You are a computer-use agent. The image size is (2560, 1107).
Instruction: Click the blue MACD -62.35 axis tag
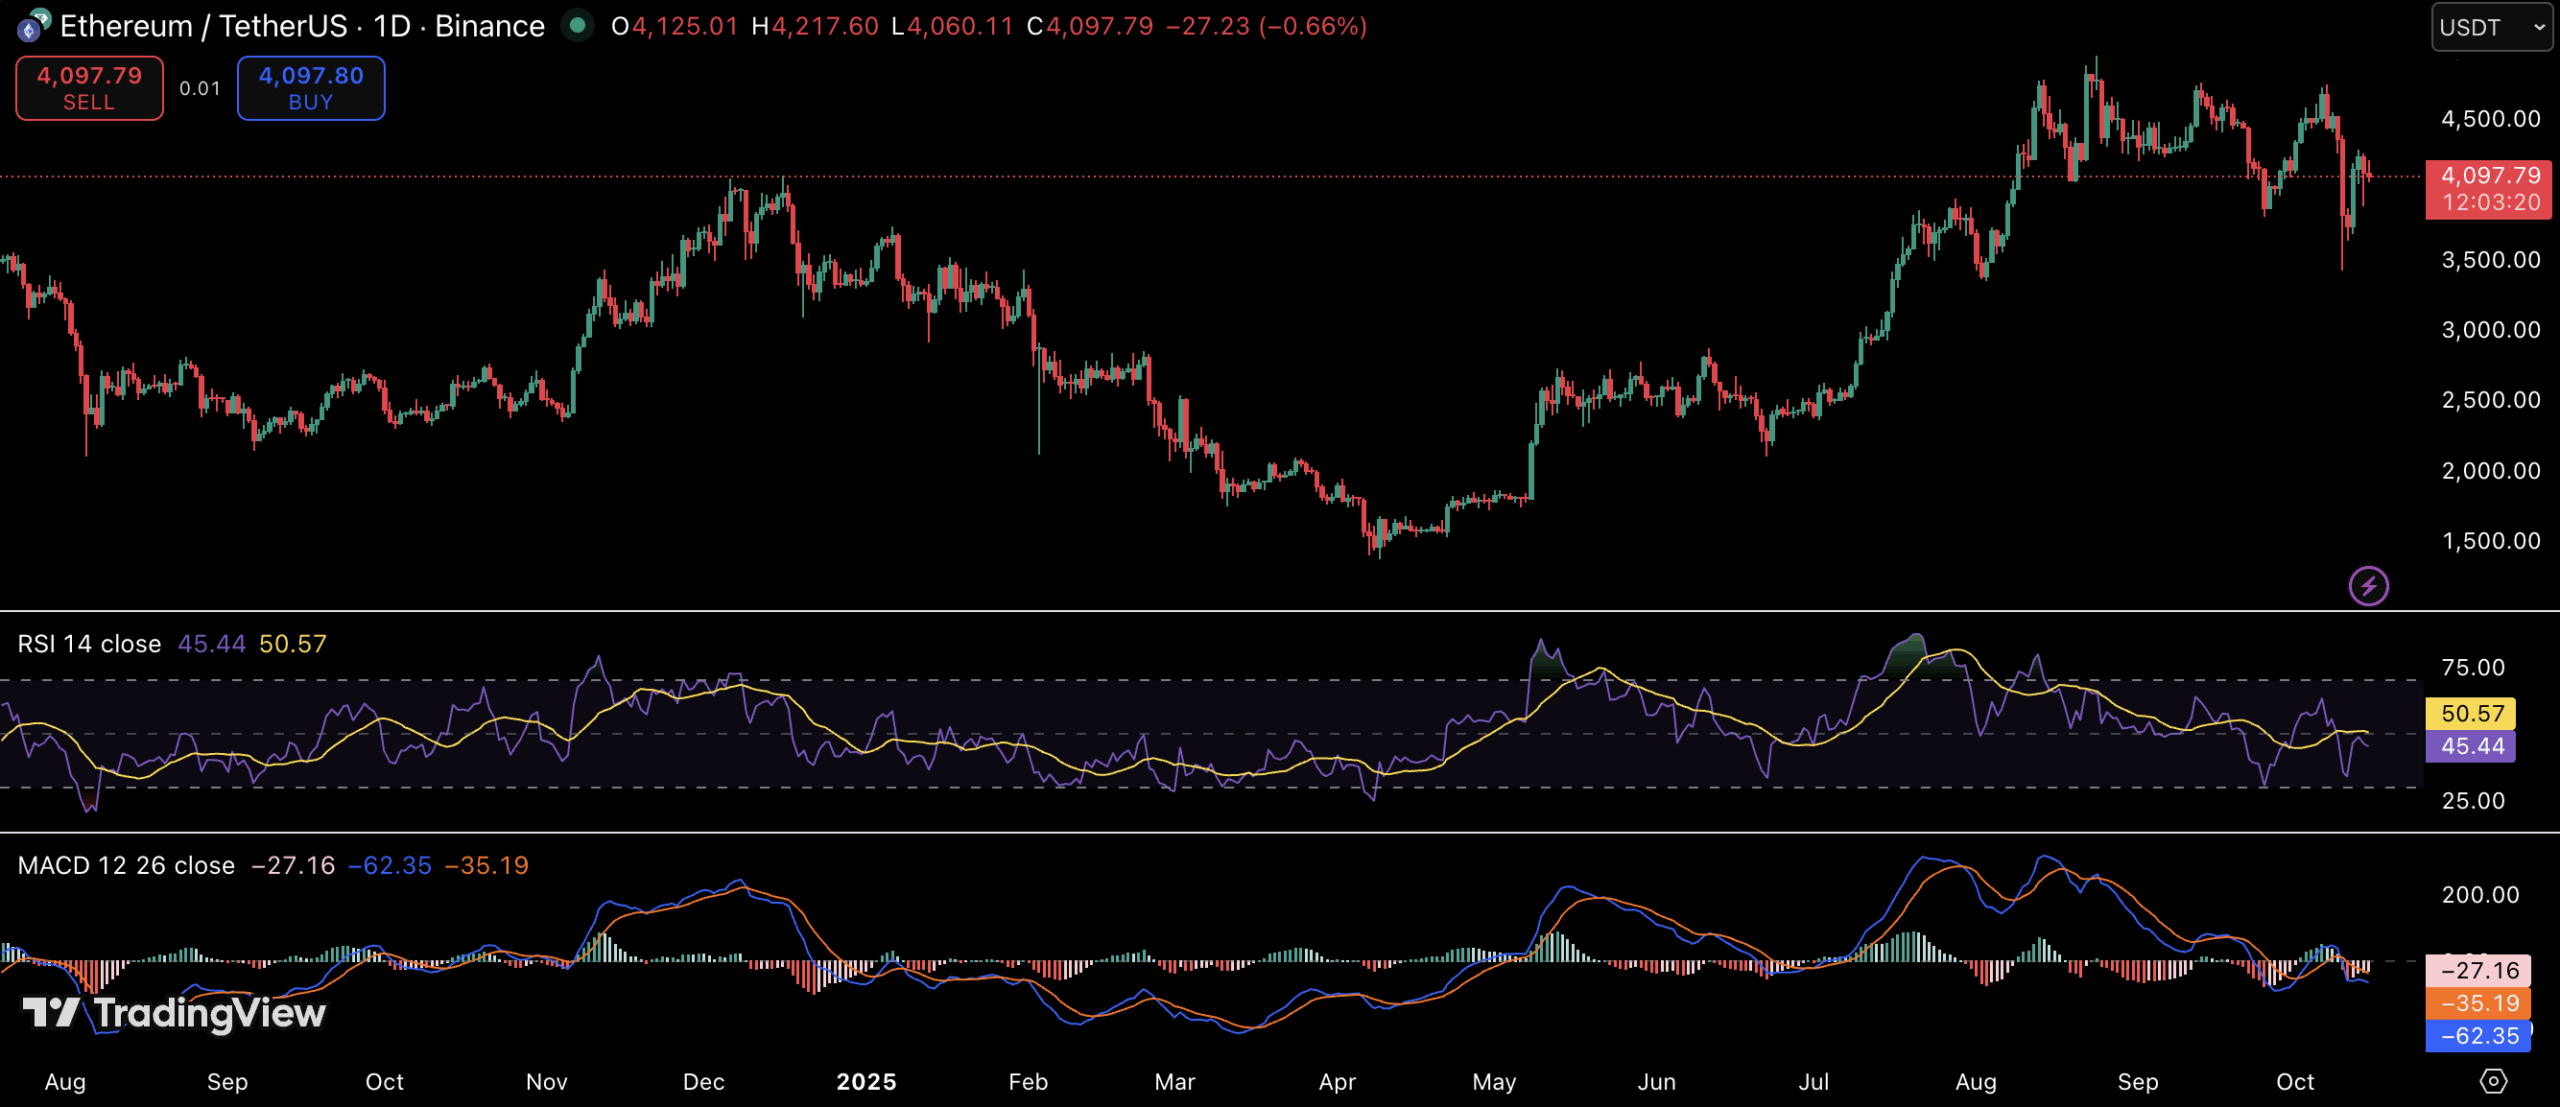[2478, 1036]
